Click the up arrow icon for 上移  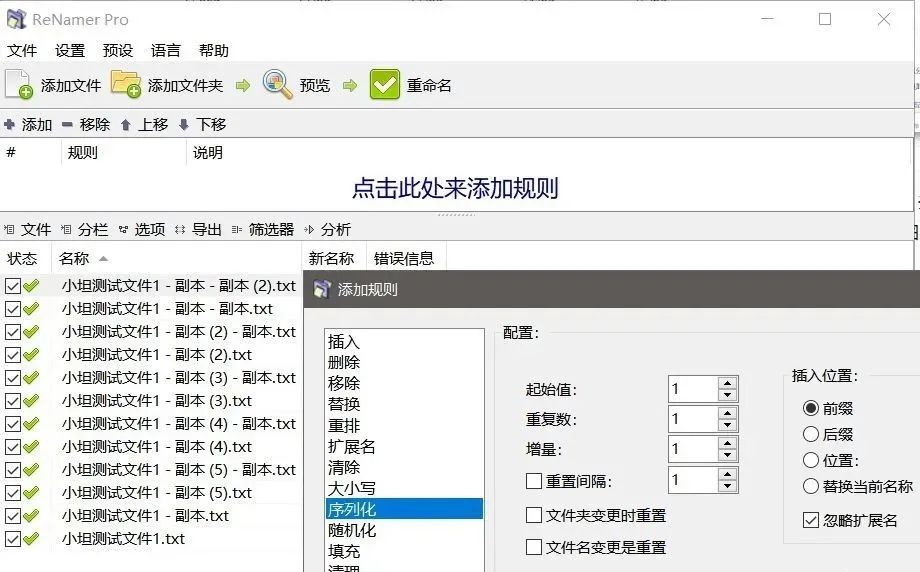click(126, 124)
